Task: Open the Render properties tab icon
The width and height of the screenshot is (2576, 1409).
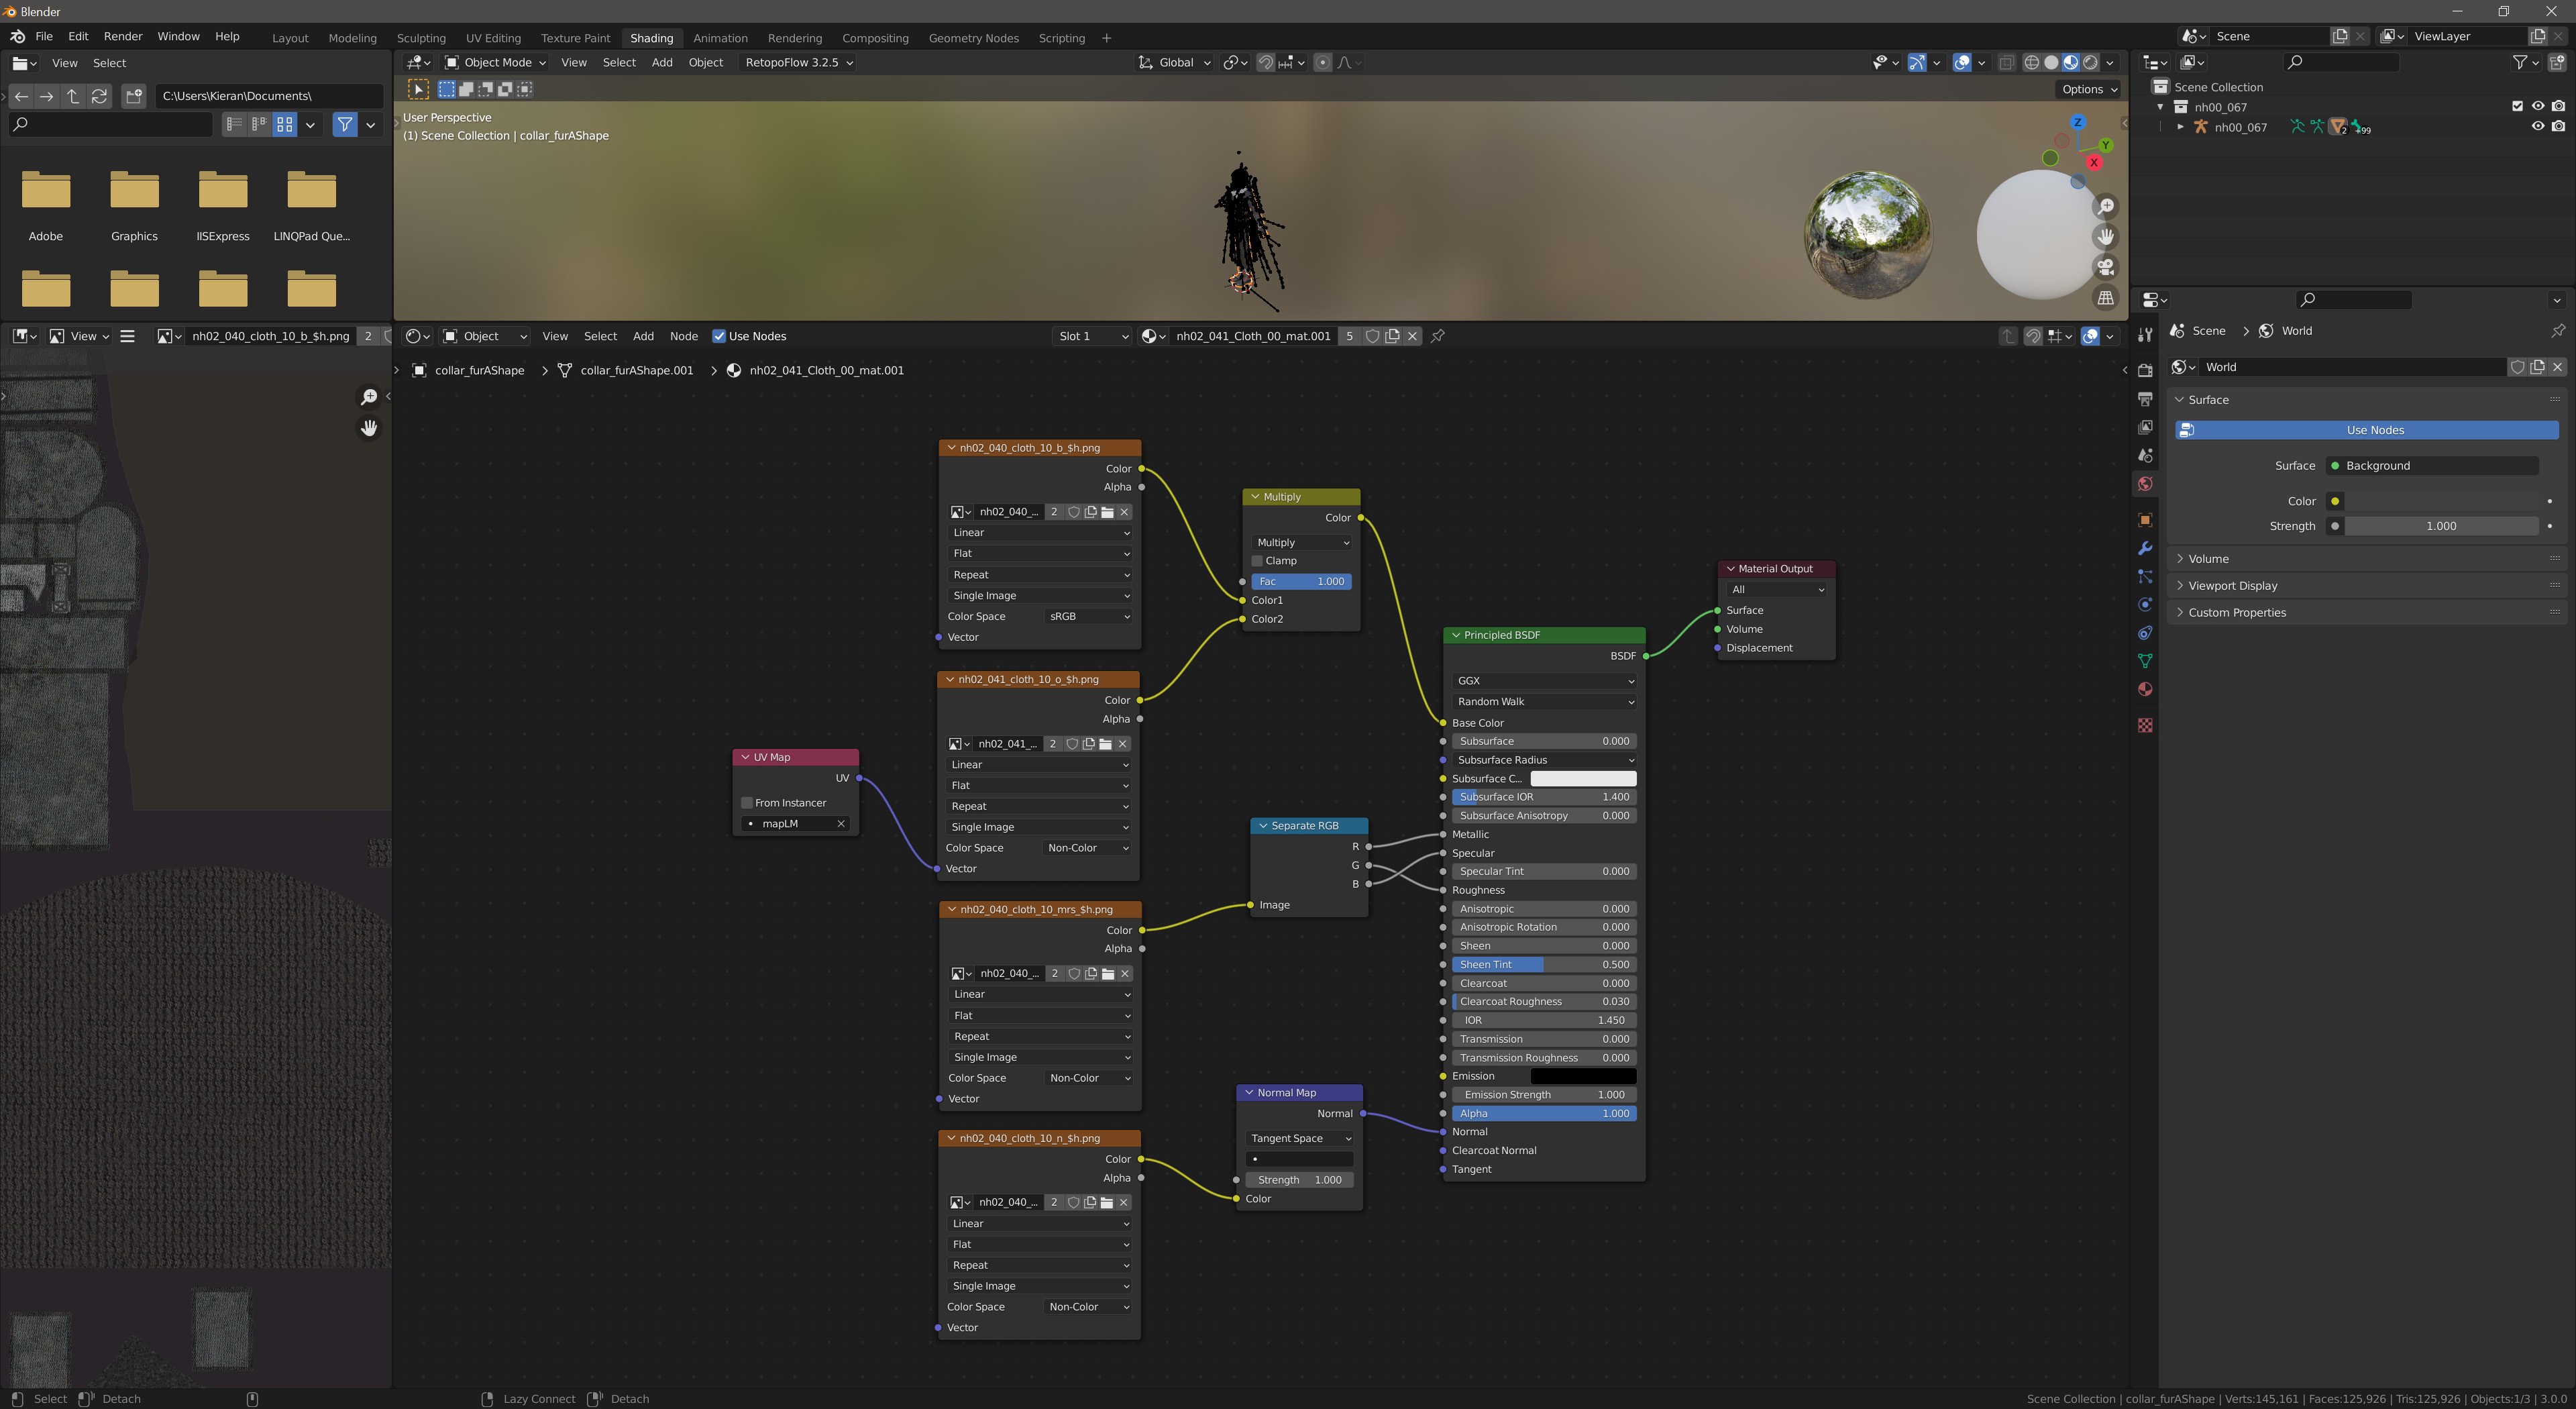Action: tap(2144, 370)
